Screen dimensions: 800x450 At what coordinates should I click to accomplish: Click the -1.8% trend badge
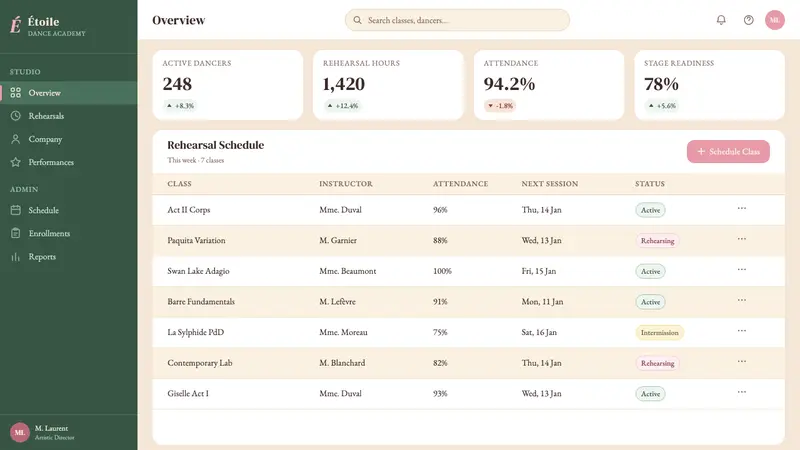tap(501, 106)
